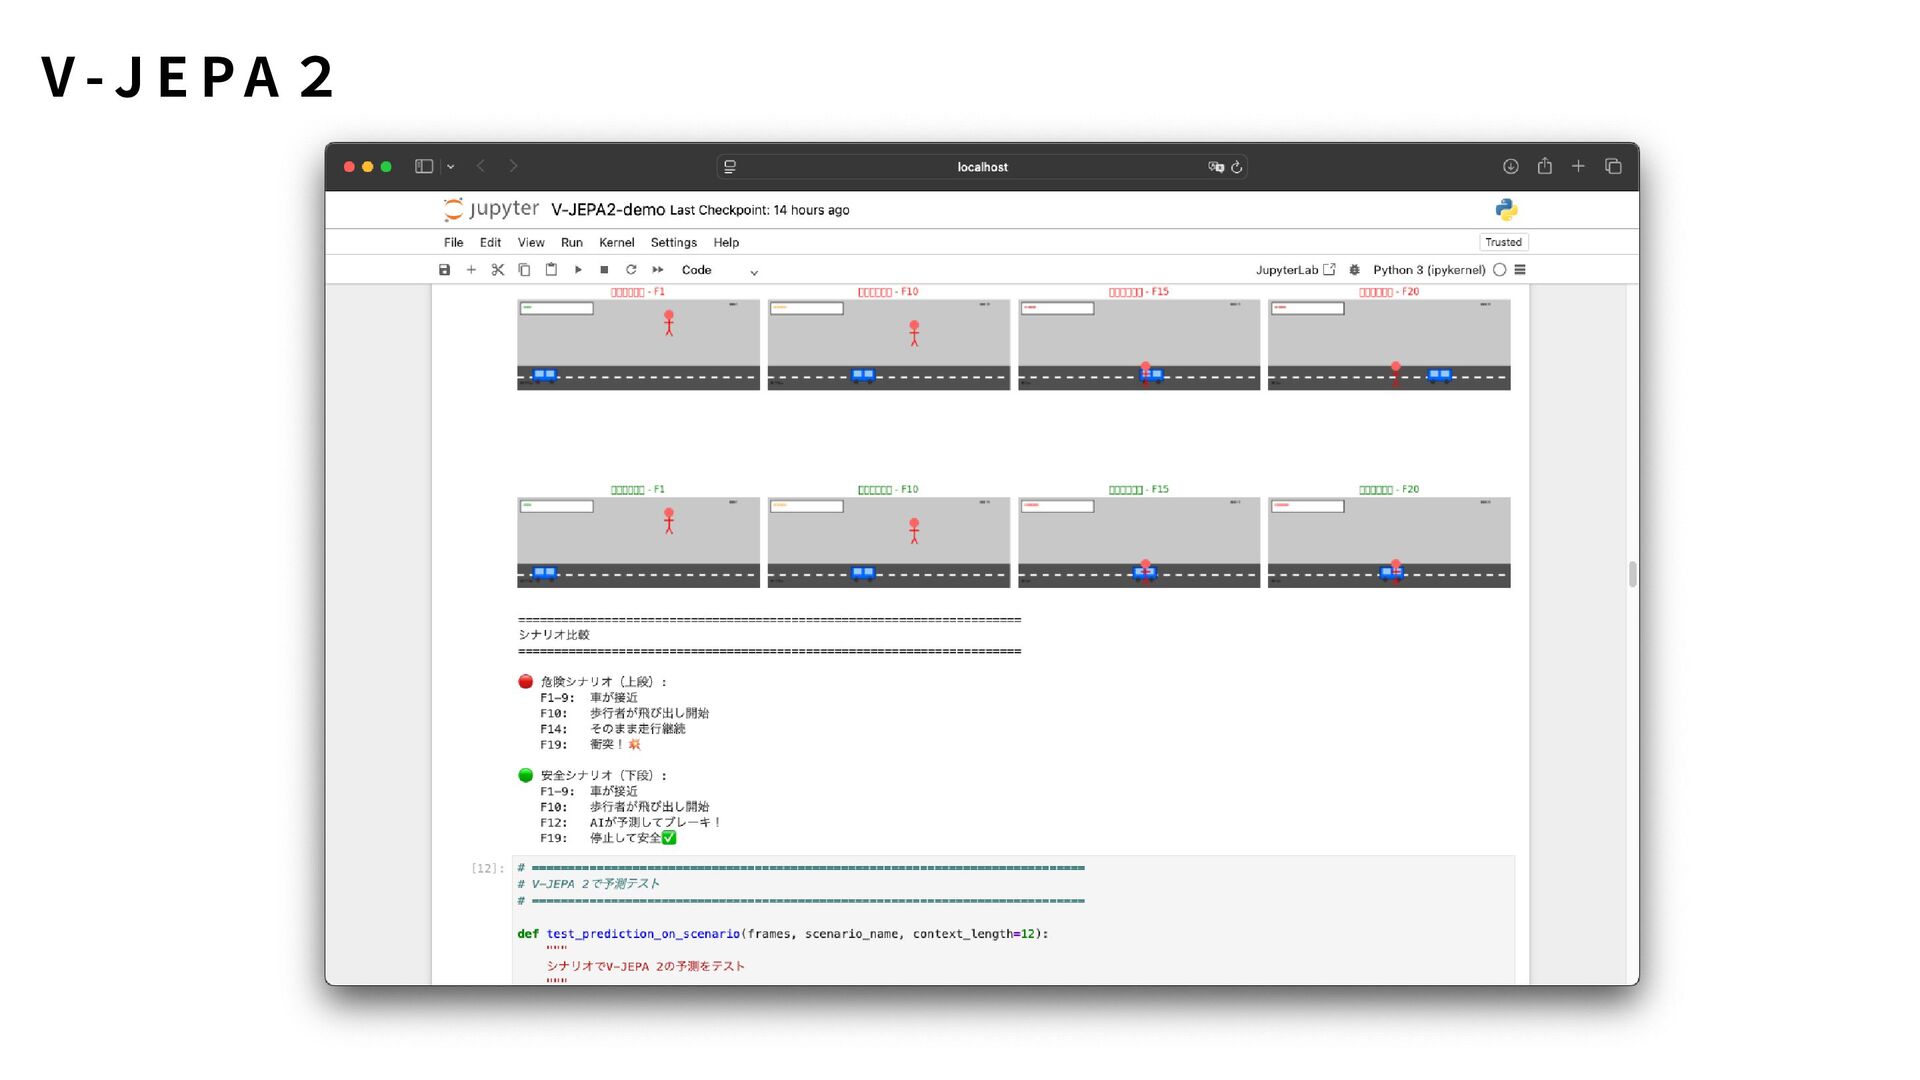Open the hamburger menu beside kernel status
The image size is (1920, 1080).
(x=1520, y=270)
